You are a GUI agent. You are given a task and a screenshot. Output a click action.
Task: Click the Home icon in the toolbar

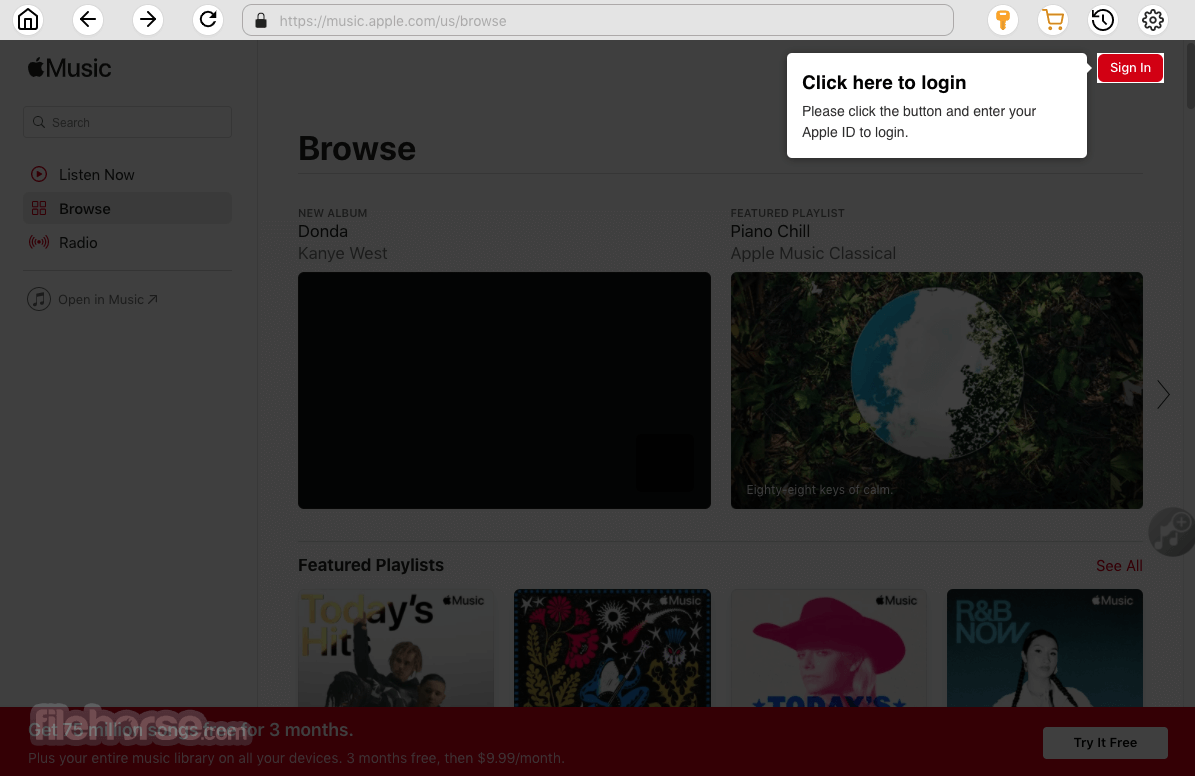coord(28,20)
